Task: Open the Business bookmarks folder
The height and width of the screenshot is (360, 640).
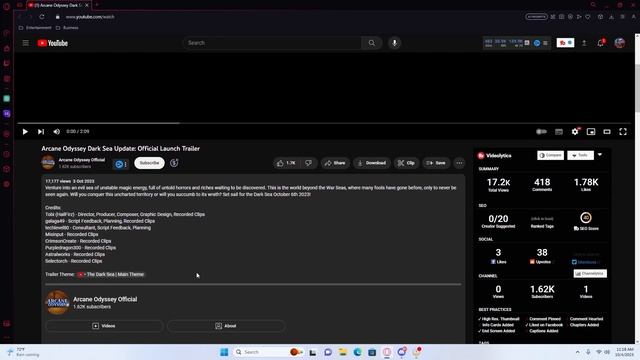Action: 67,28
